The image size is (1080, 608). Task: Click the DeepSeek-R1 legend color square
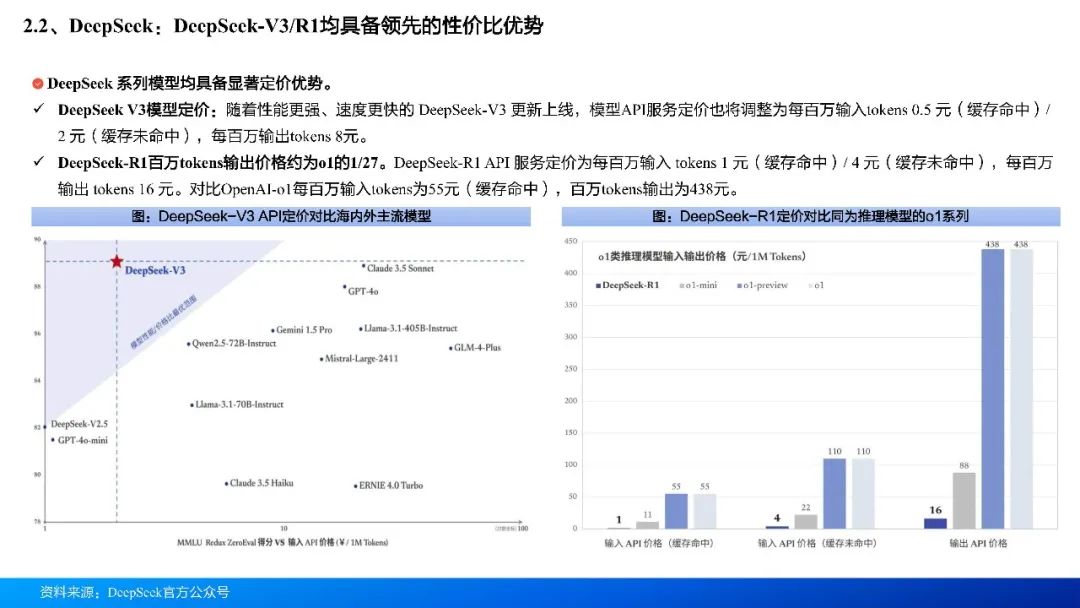point(598,285)
